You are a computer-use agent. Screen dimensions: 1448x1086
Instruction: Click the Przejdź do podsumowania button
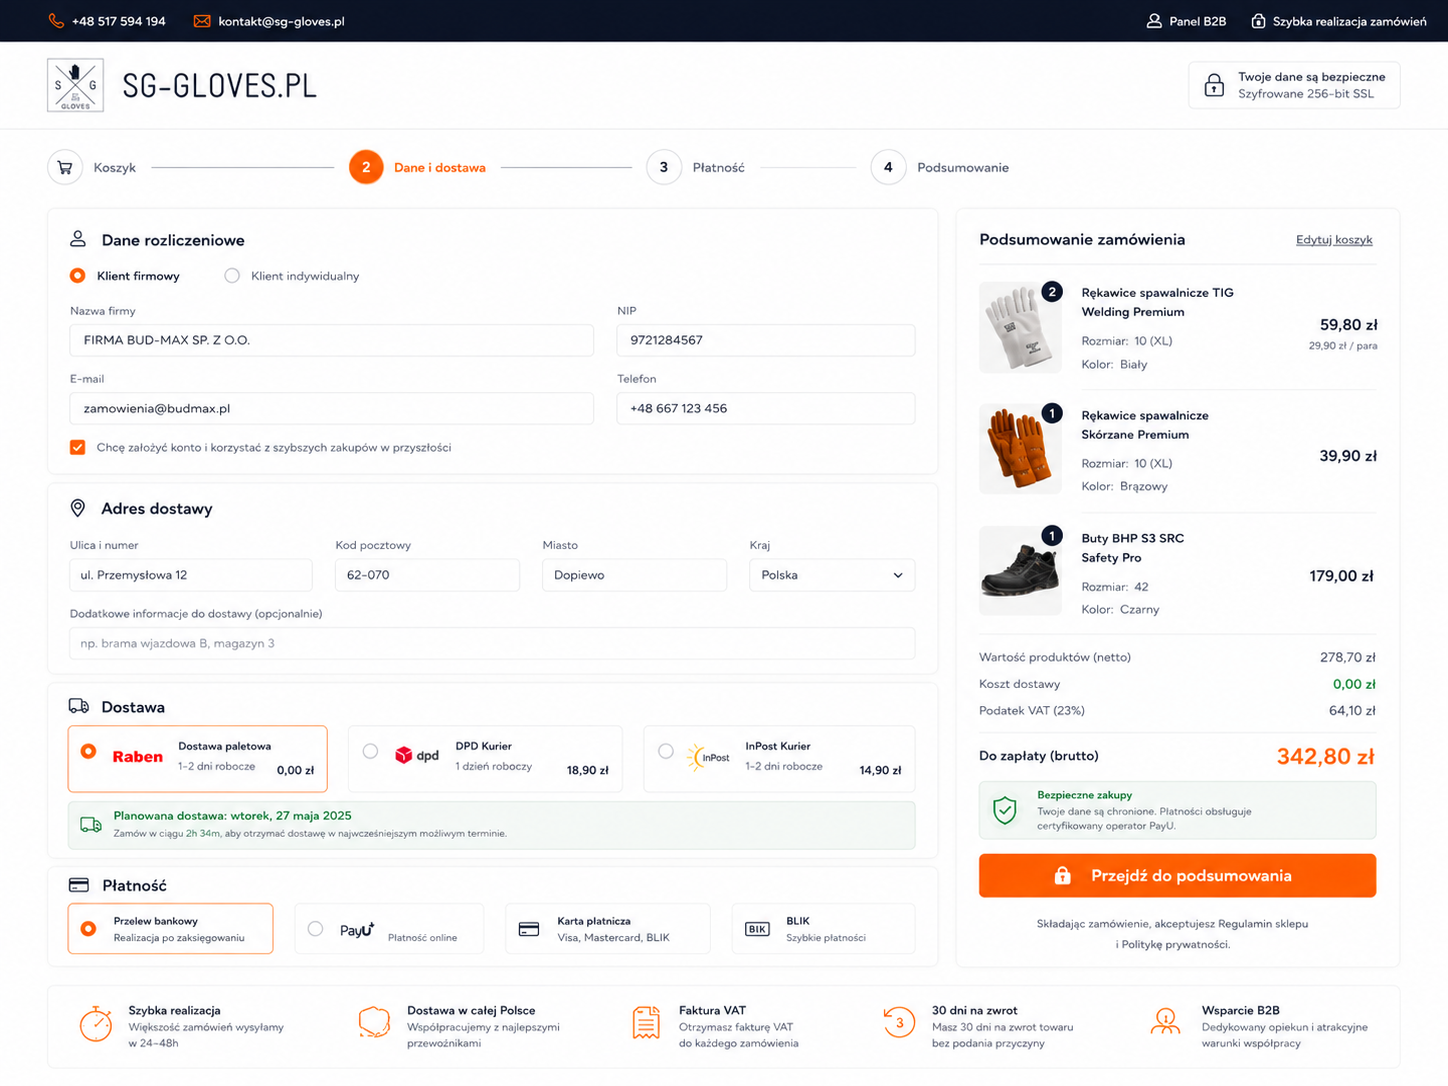(1177, 875)
